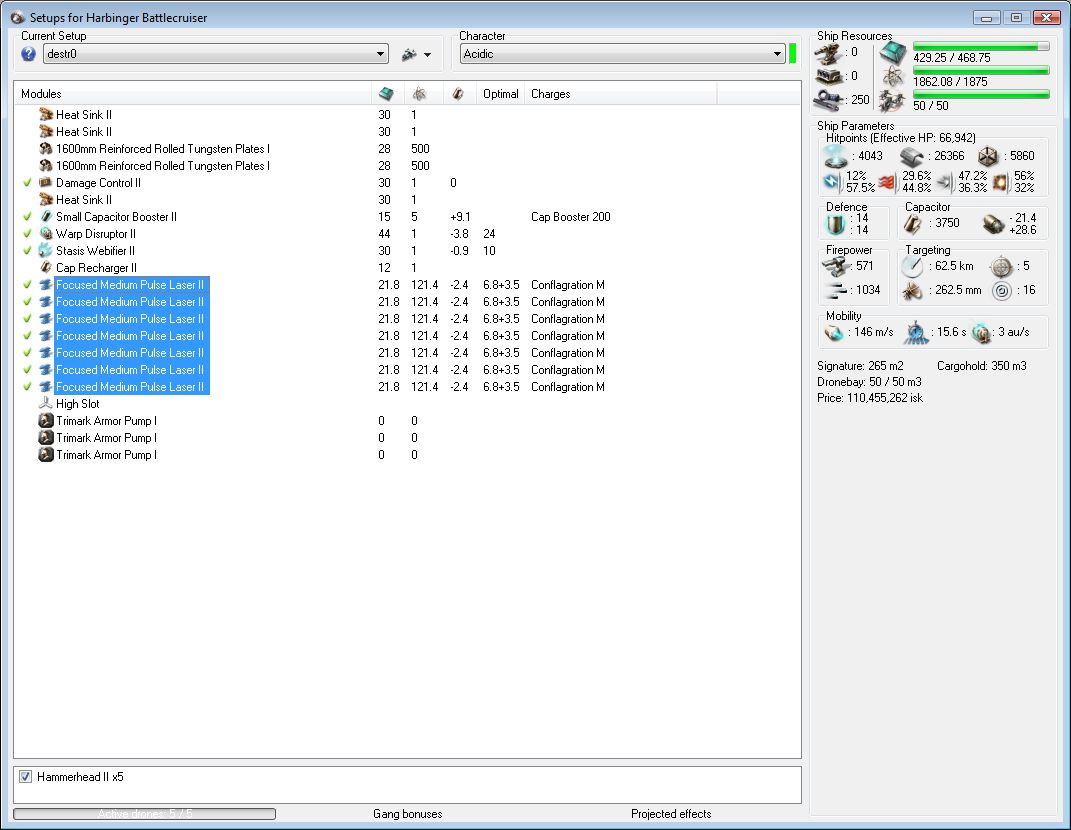Open the destr0 current setup dropdown

click(x=216, y=54)
